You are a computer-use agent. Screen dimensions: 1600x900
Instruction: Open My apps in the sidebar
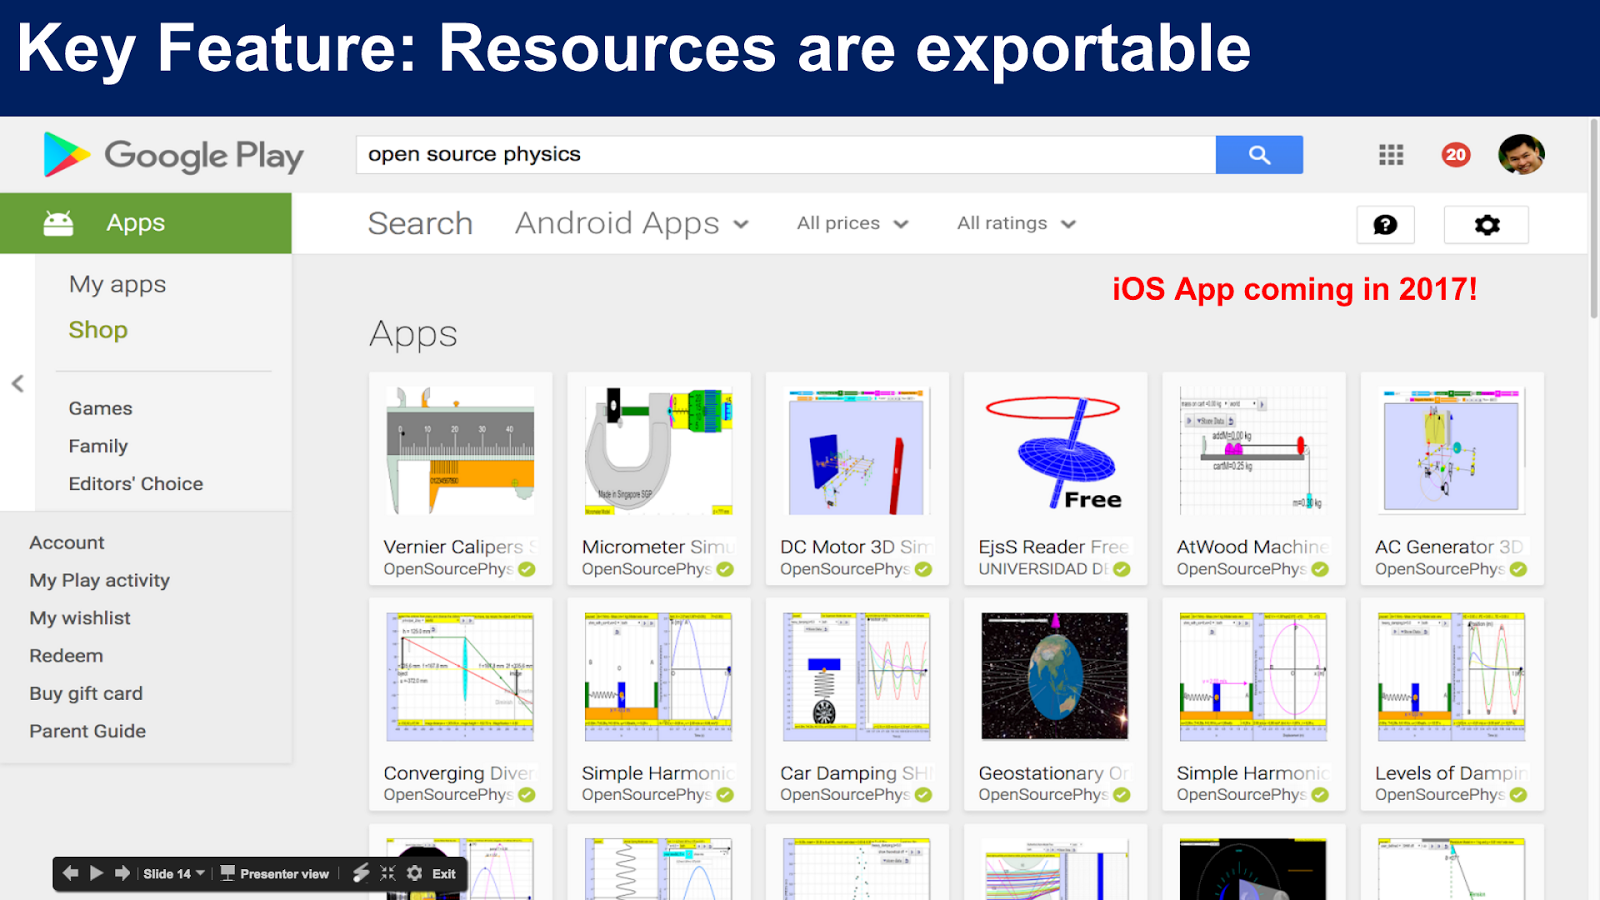tap(118, 285)
